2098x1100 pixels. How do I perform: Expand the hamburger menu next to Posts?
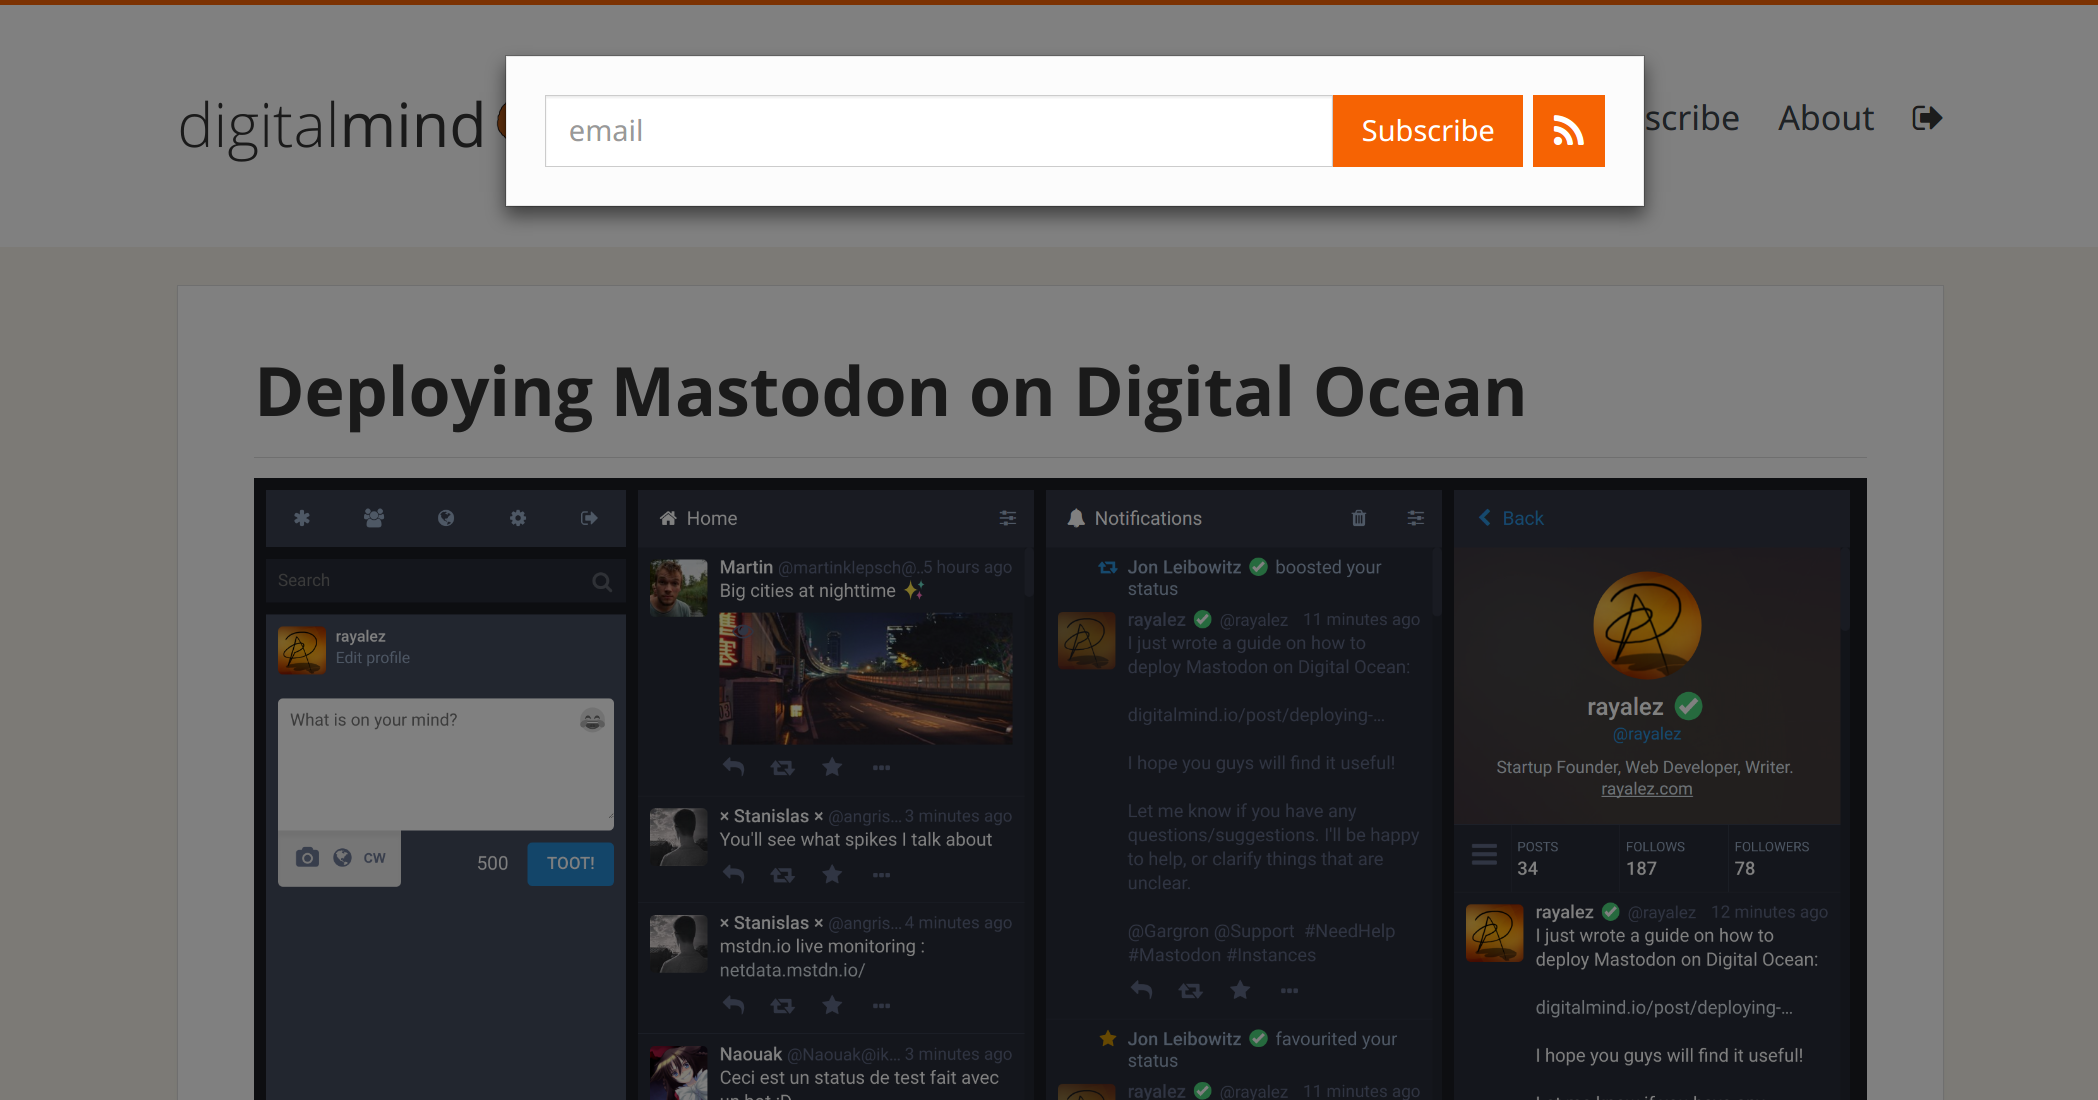point(1484,855)
